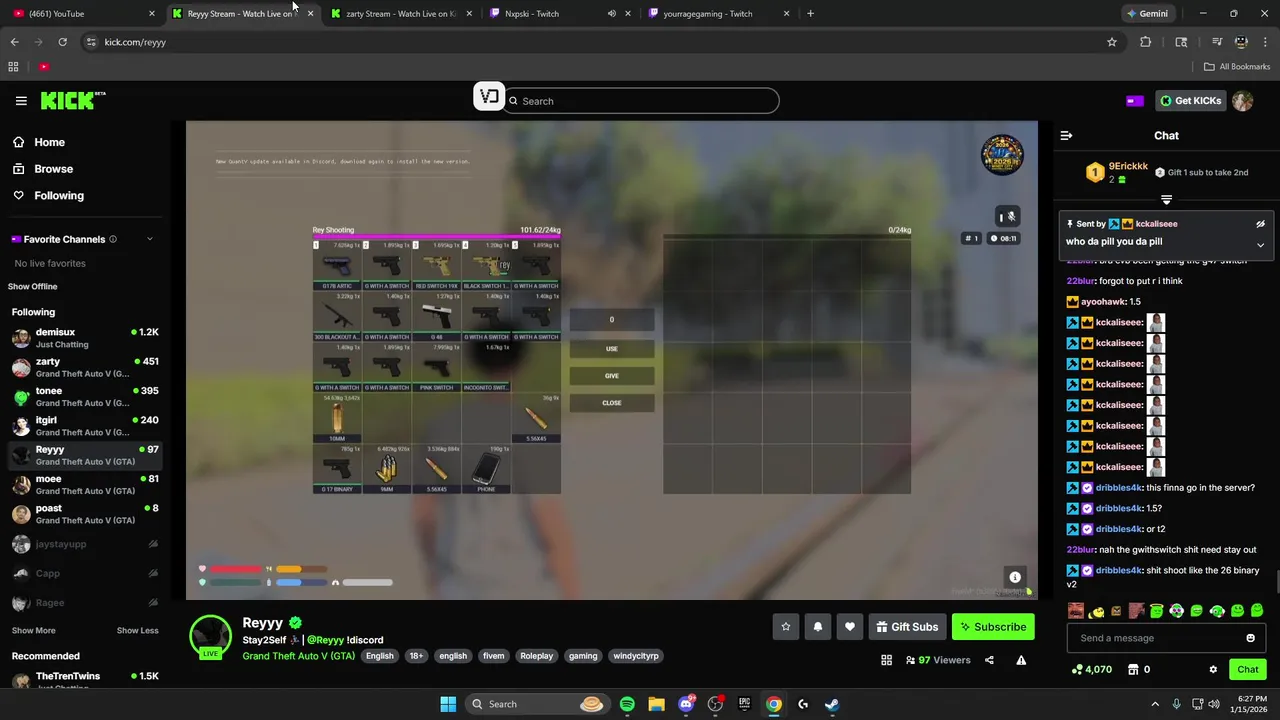The image size is (1280, 720).
Task: Open tonee channel in Following
Action: (x=85, y=397)
